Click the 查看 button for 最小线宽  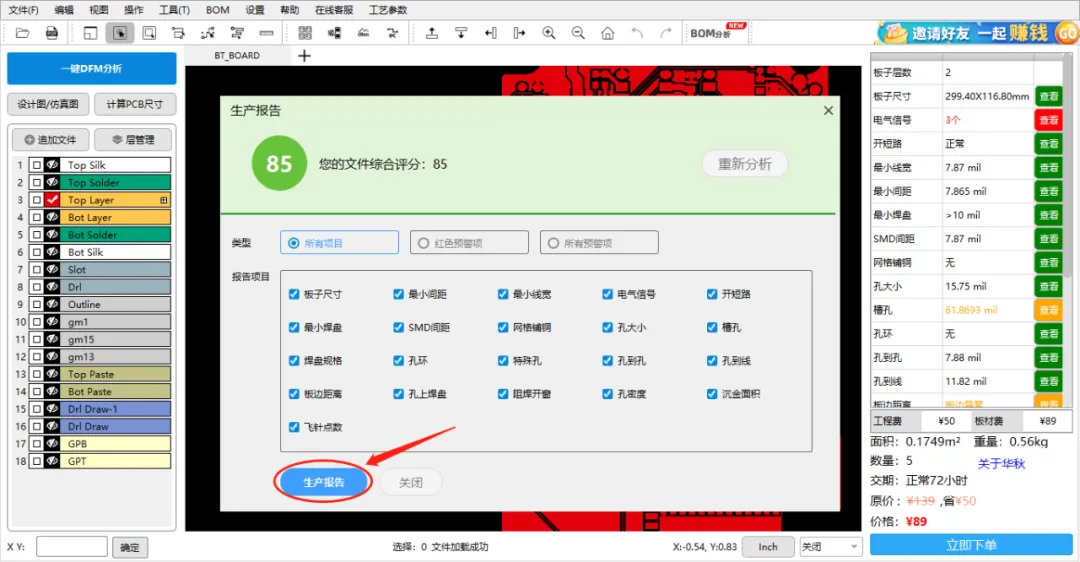(x=1048, y=167)
